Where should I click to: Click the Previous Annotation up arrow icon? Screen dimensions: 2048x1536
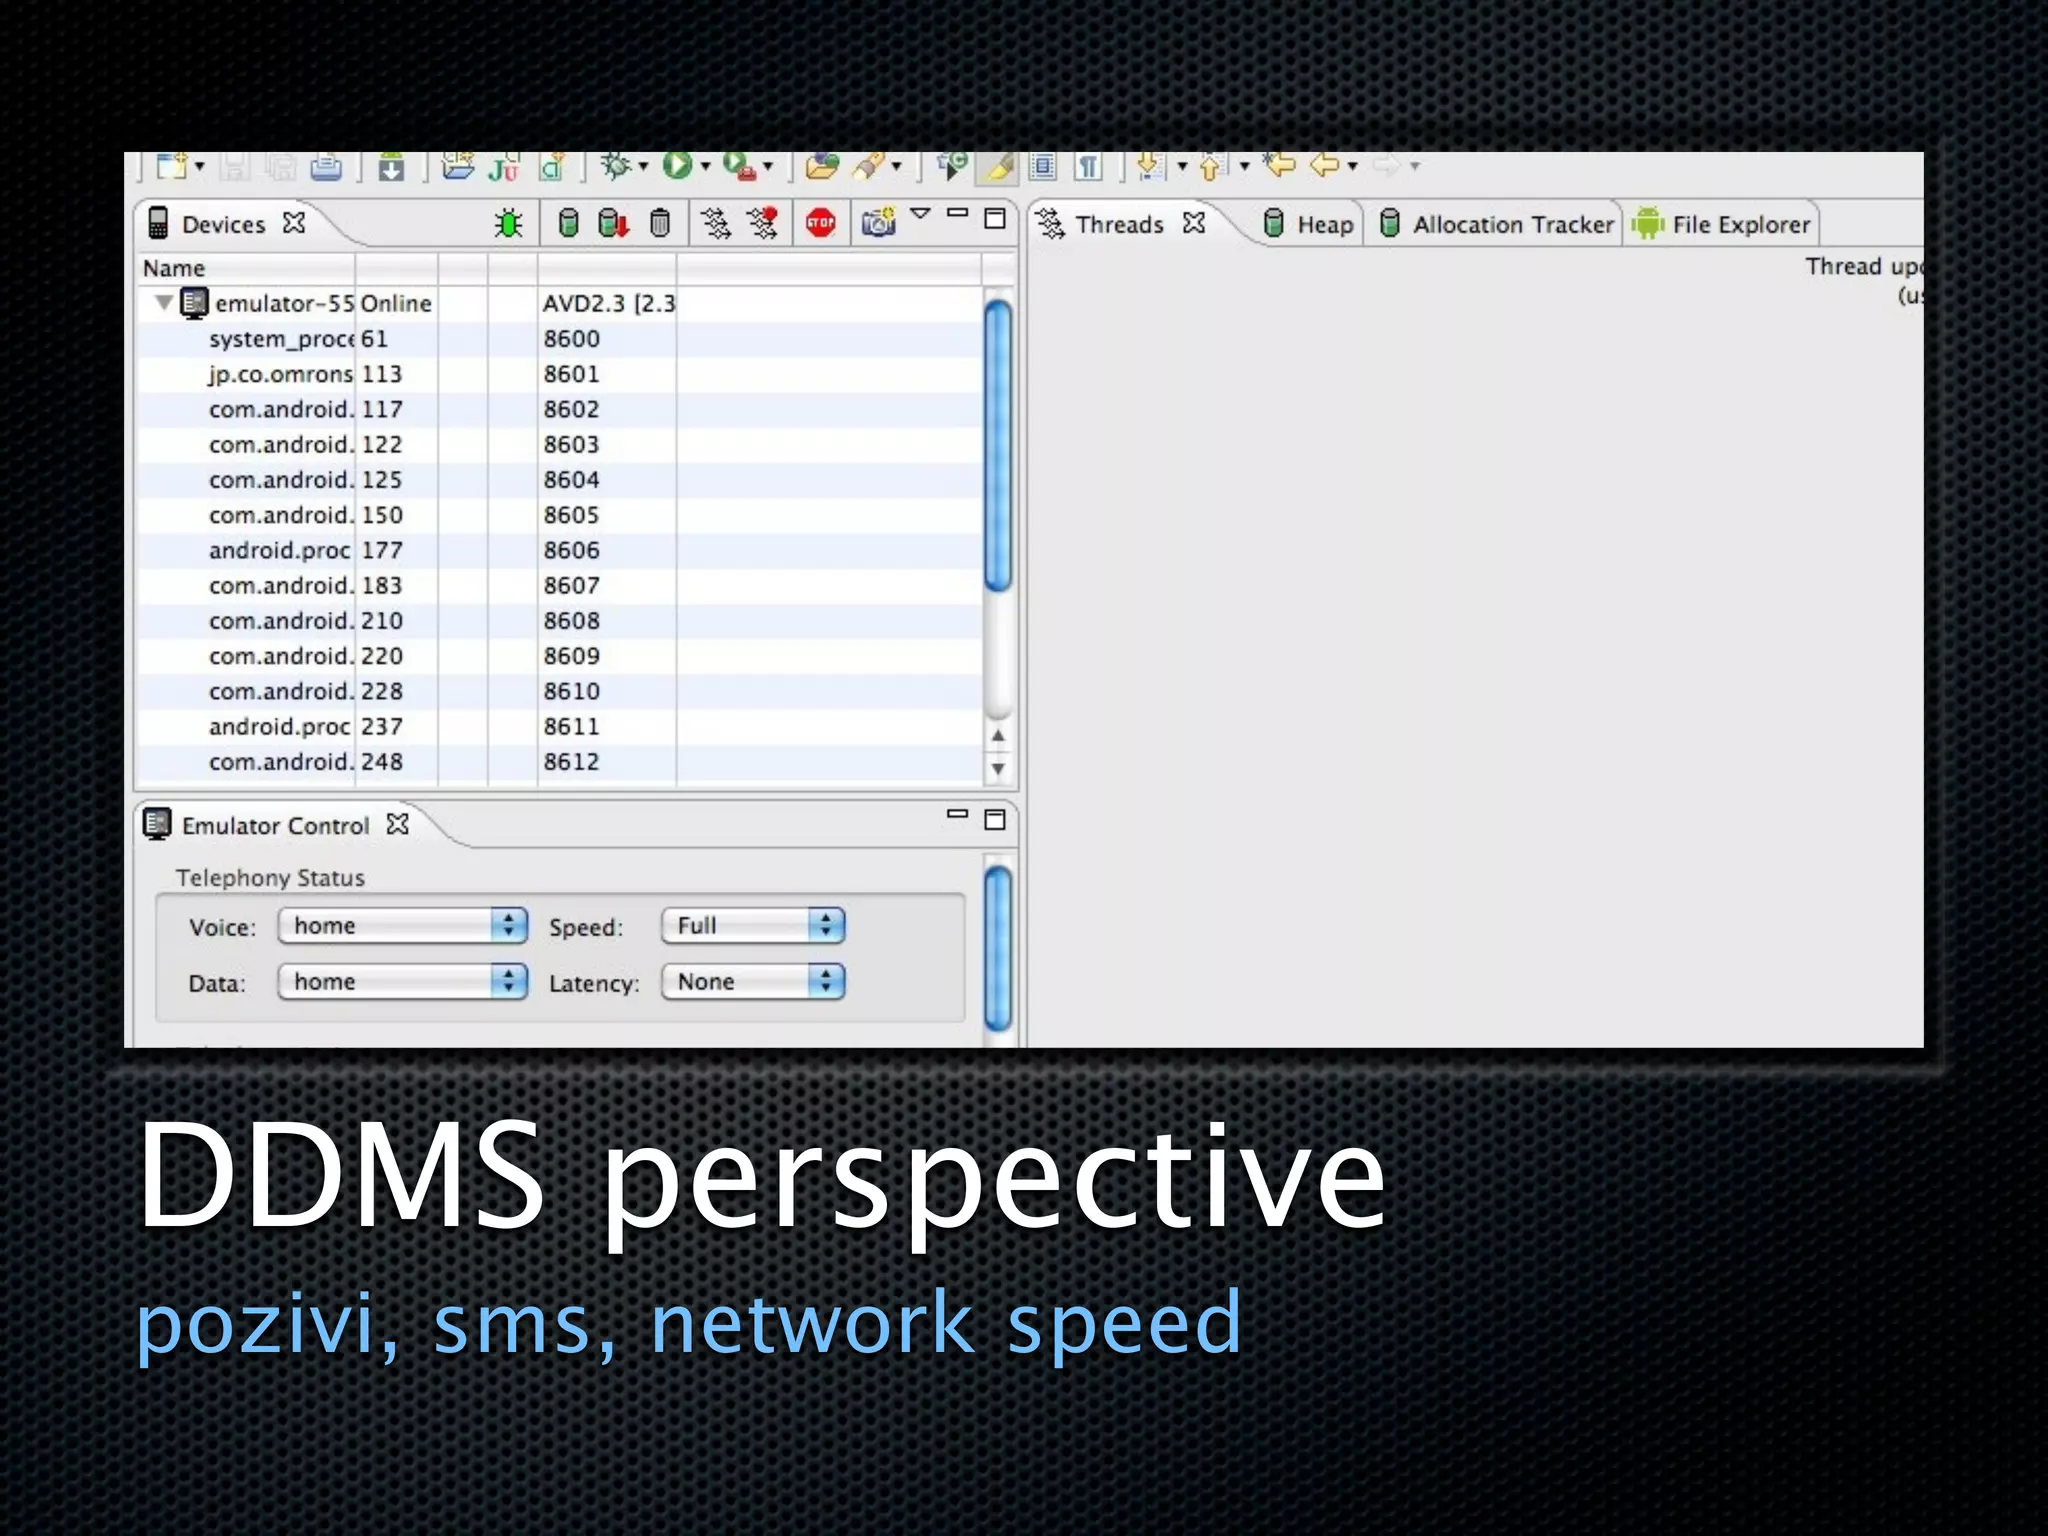(1212, 167)
